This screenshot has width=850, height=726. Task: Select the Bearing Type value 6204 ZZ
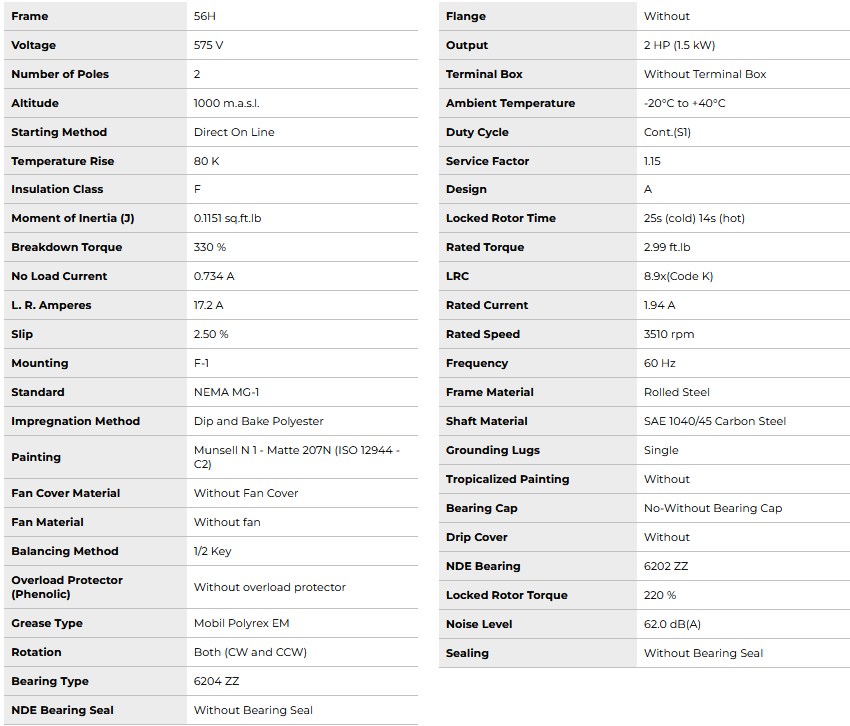(x=216, y=681)
